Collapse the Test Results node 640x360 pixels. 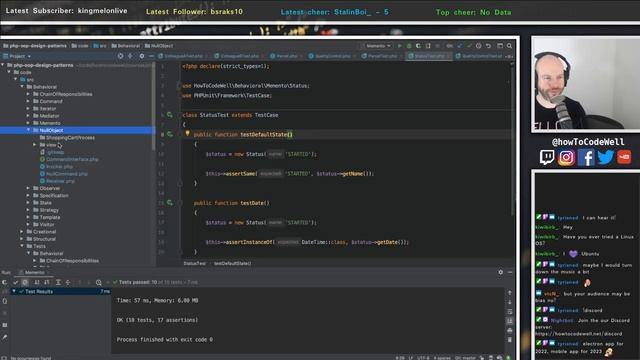coord(14,291)
